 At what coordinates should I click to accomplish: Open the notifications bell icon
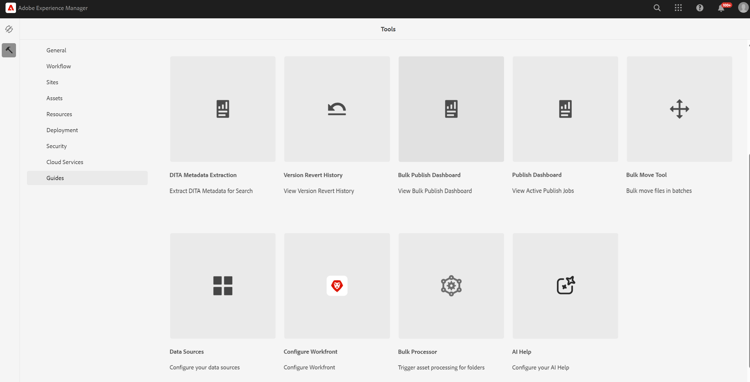pos(721,8)
